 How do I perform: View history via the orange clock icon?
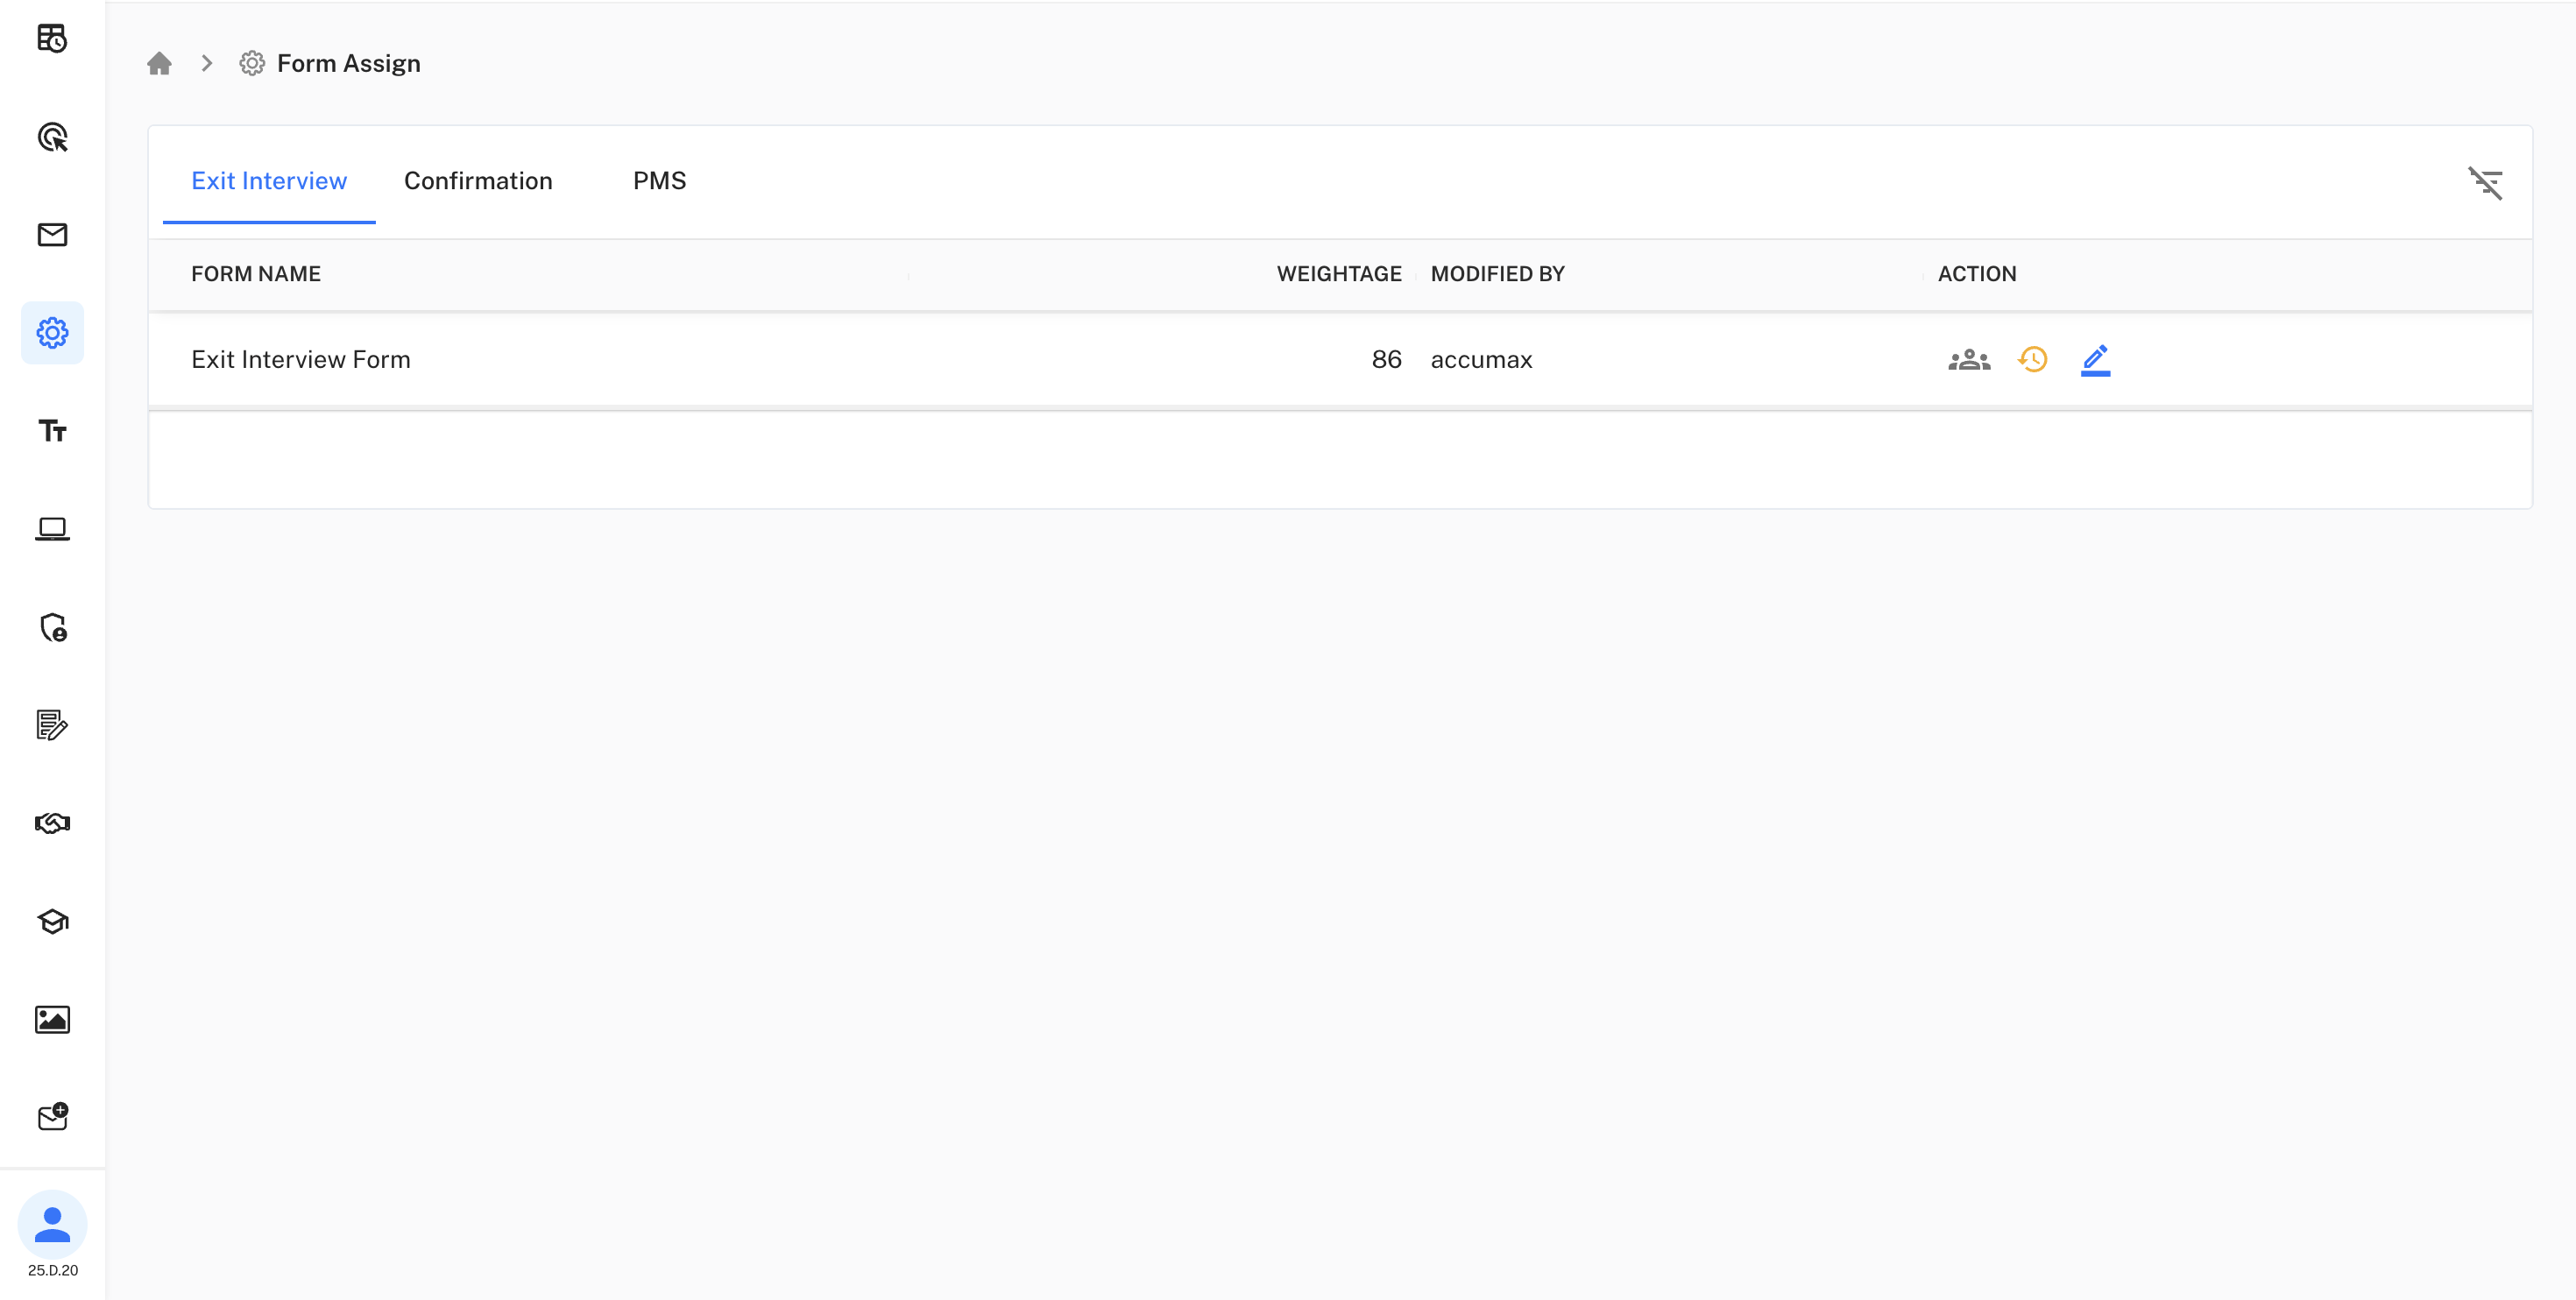(x=2032, y=359)
